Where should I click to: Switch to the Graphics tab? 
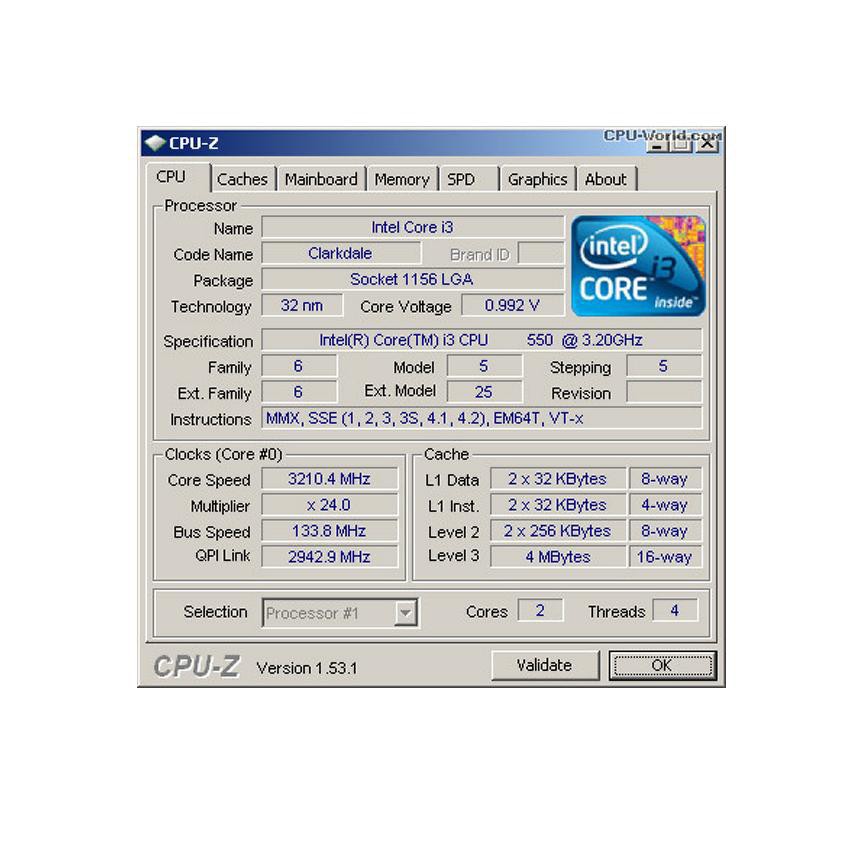point(537,178)
